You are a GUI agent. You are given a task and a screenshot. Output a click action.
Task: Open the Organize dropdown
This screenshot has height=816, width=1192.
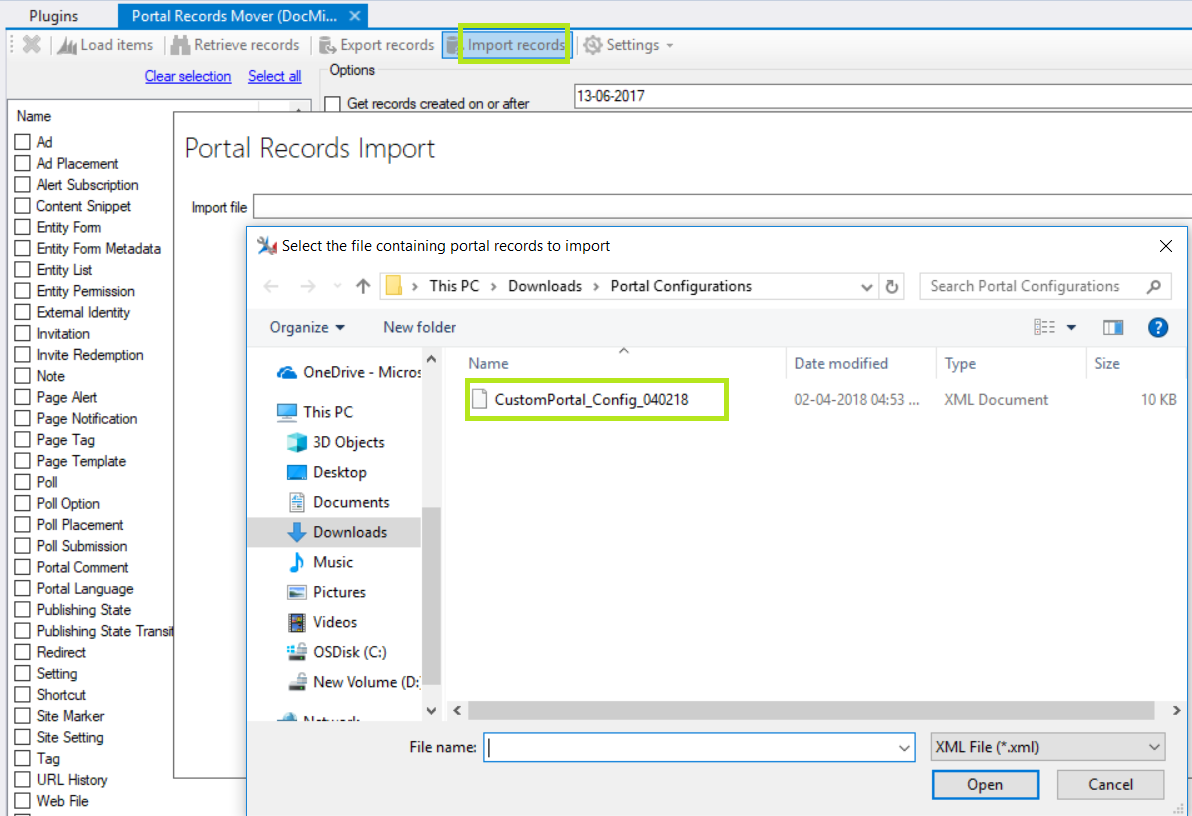(x=307, y=327)
